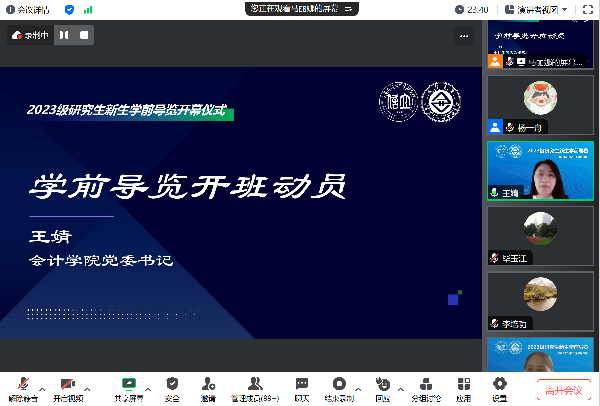Open the Apps icon in toolbar
600x406 pixels.
(463, 384)
